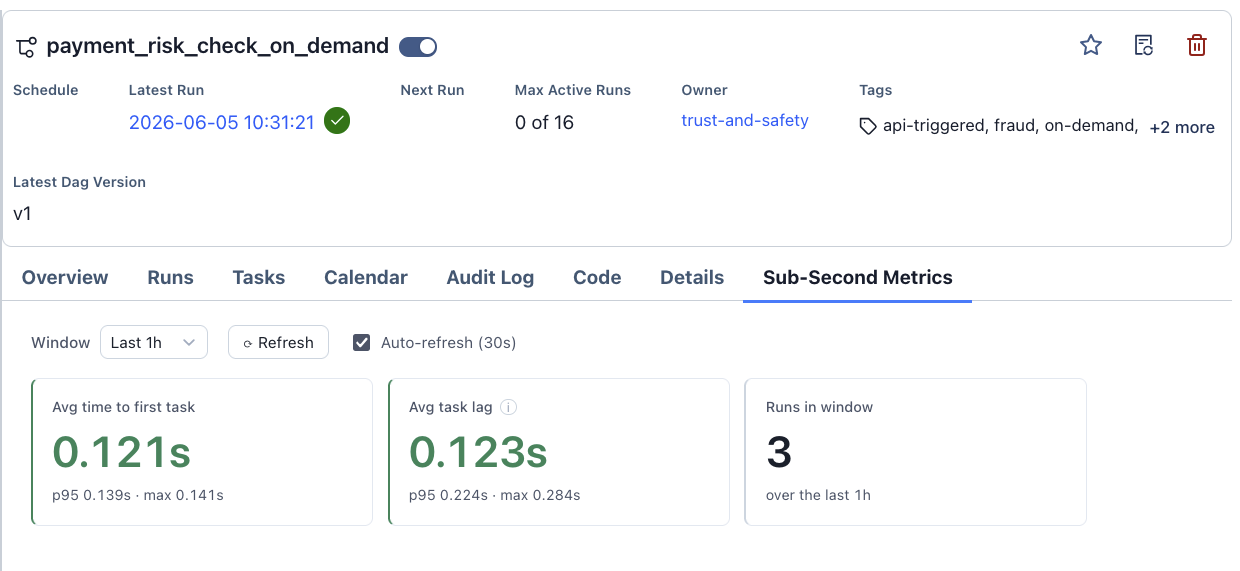1240x571 pixels.
Task: Favorite this DAG with the star icon
Action: [1091, 45]
